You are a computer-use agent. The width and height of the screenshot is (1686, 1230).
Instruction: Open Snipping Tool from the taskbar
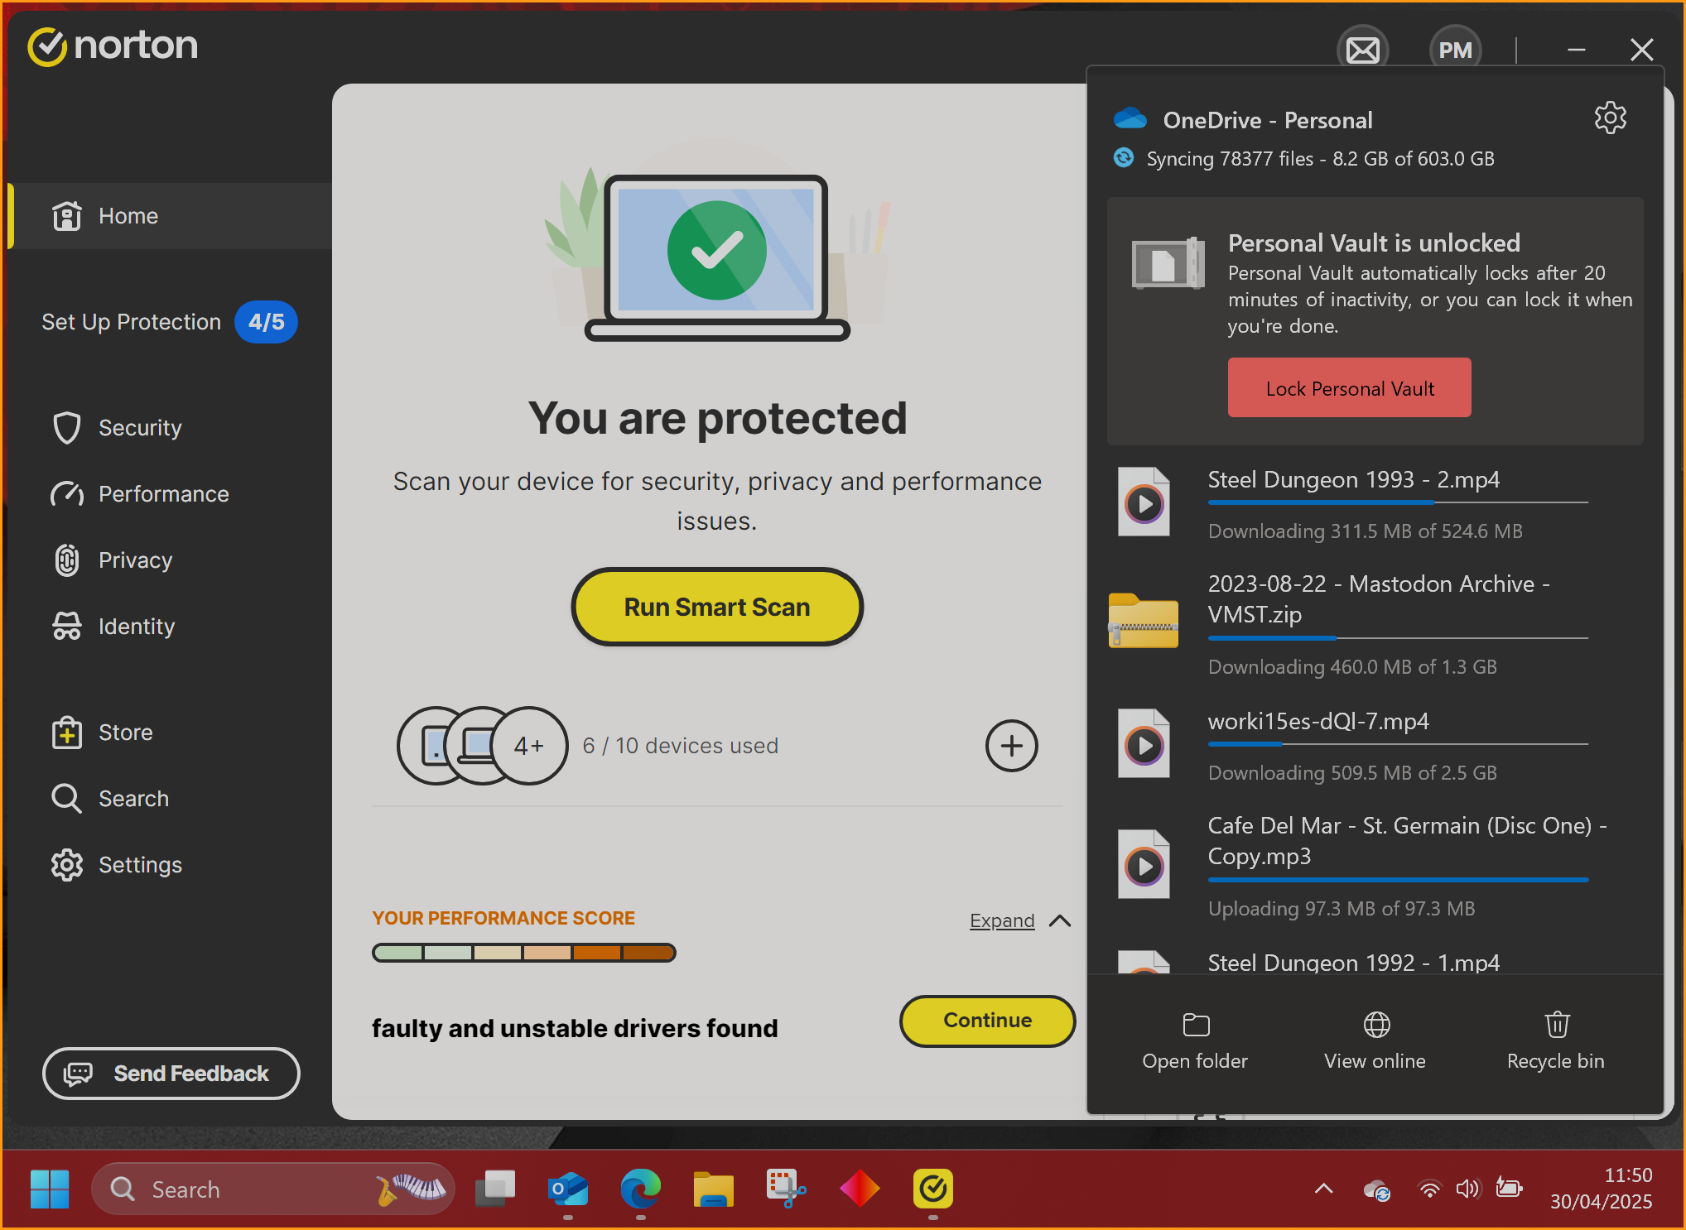(x=787, y=1189)
